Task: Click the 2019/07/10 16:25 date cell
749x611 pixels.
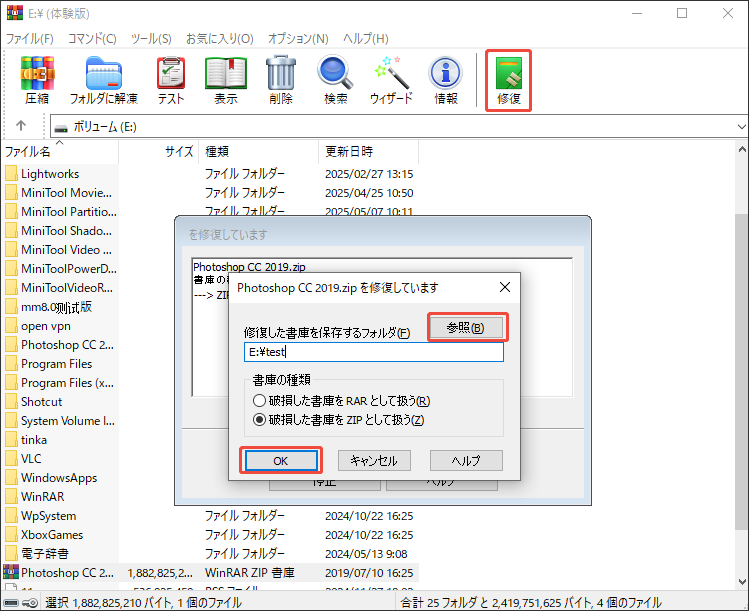Action: point(369,572)
